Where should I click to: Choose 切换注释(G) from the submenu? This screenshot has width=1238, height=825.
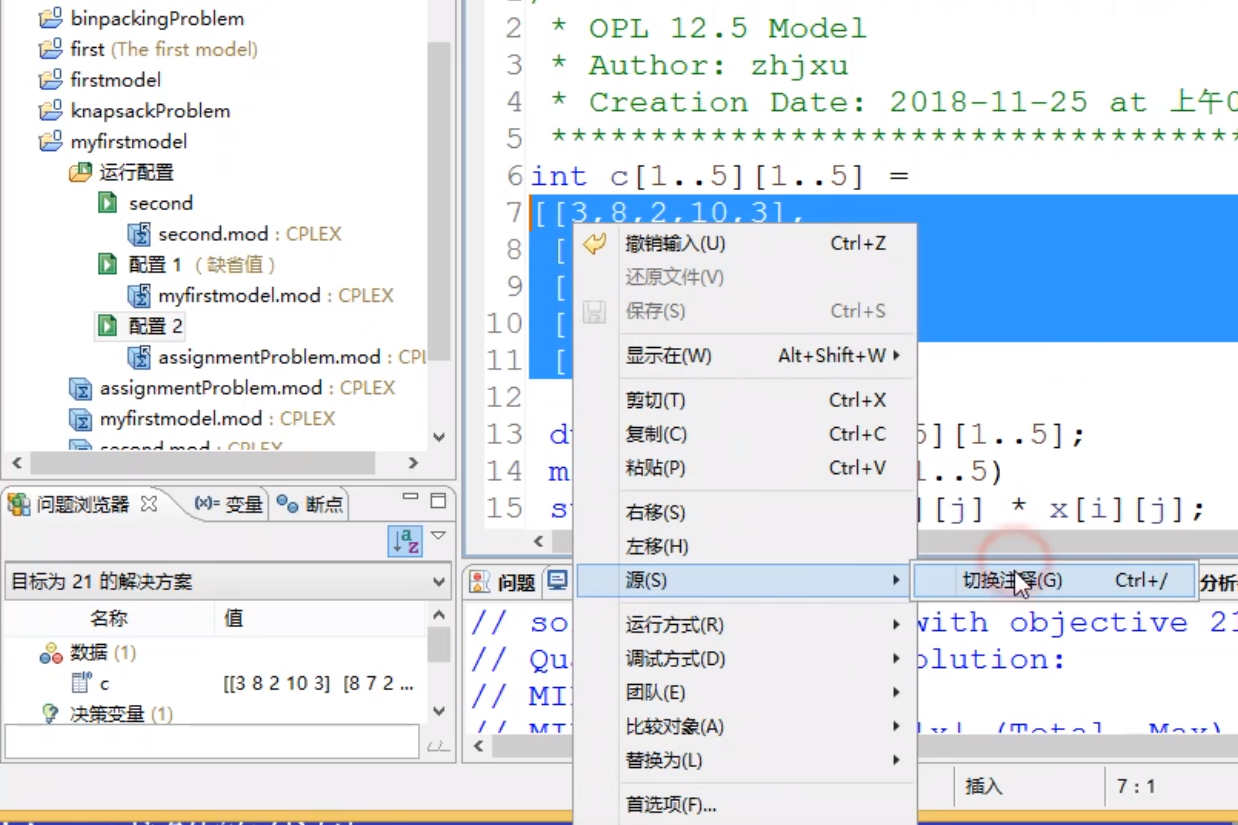(1054, 581)
